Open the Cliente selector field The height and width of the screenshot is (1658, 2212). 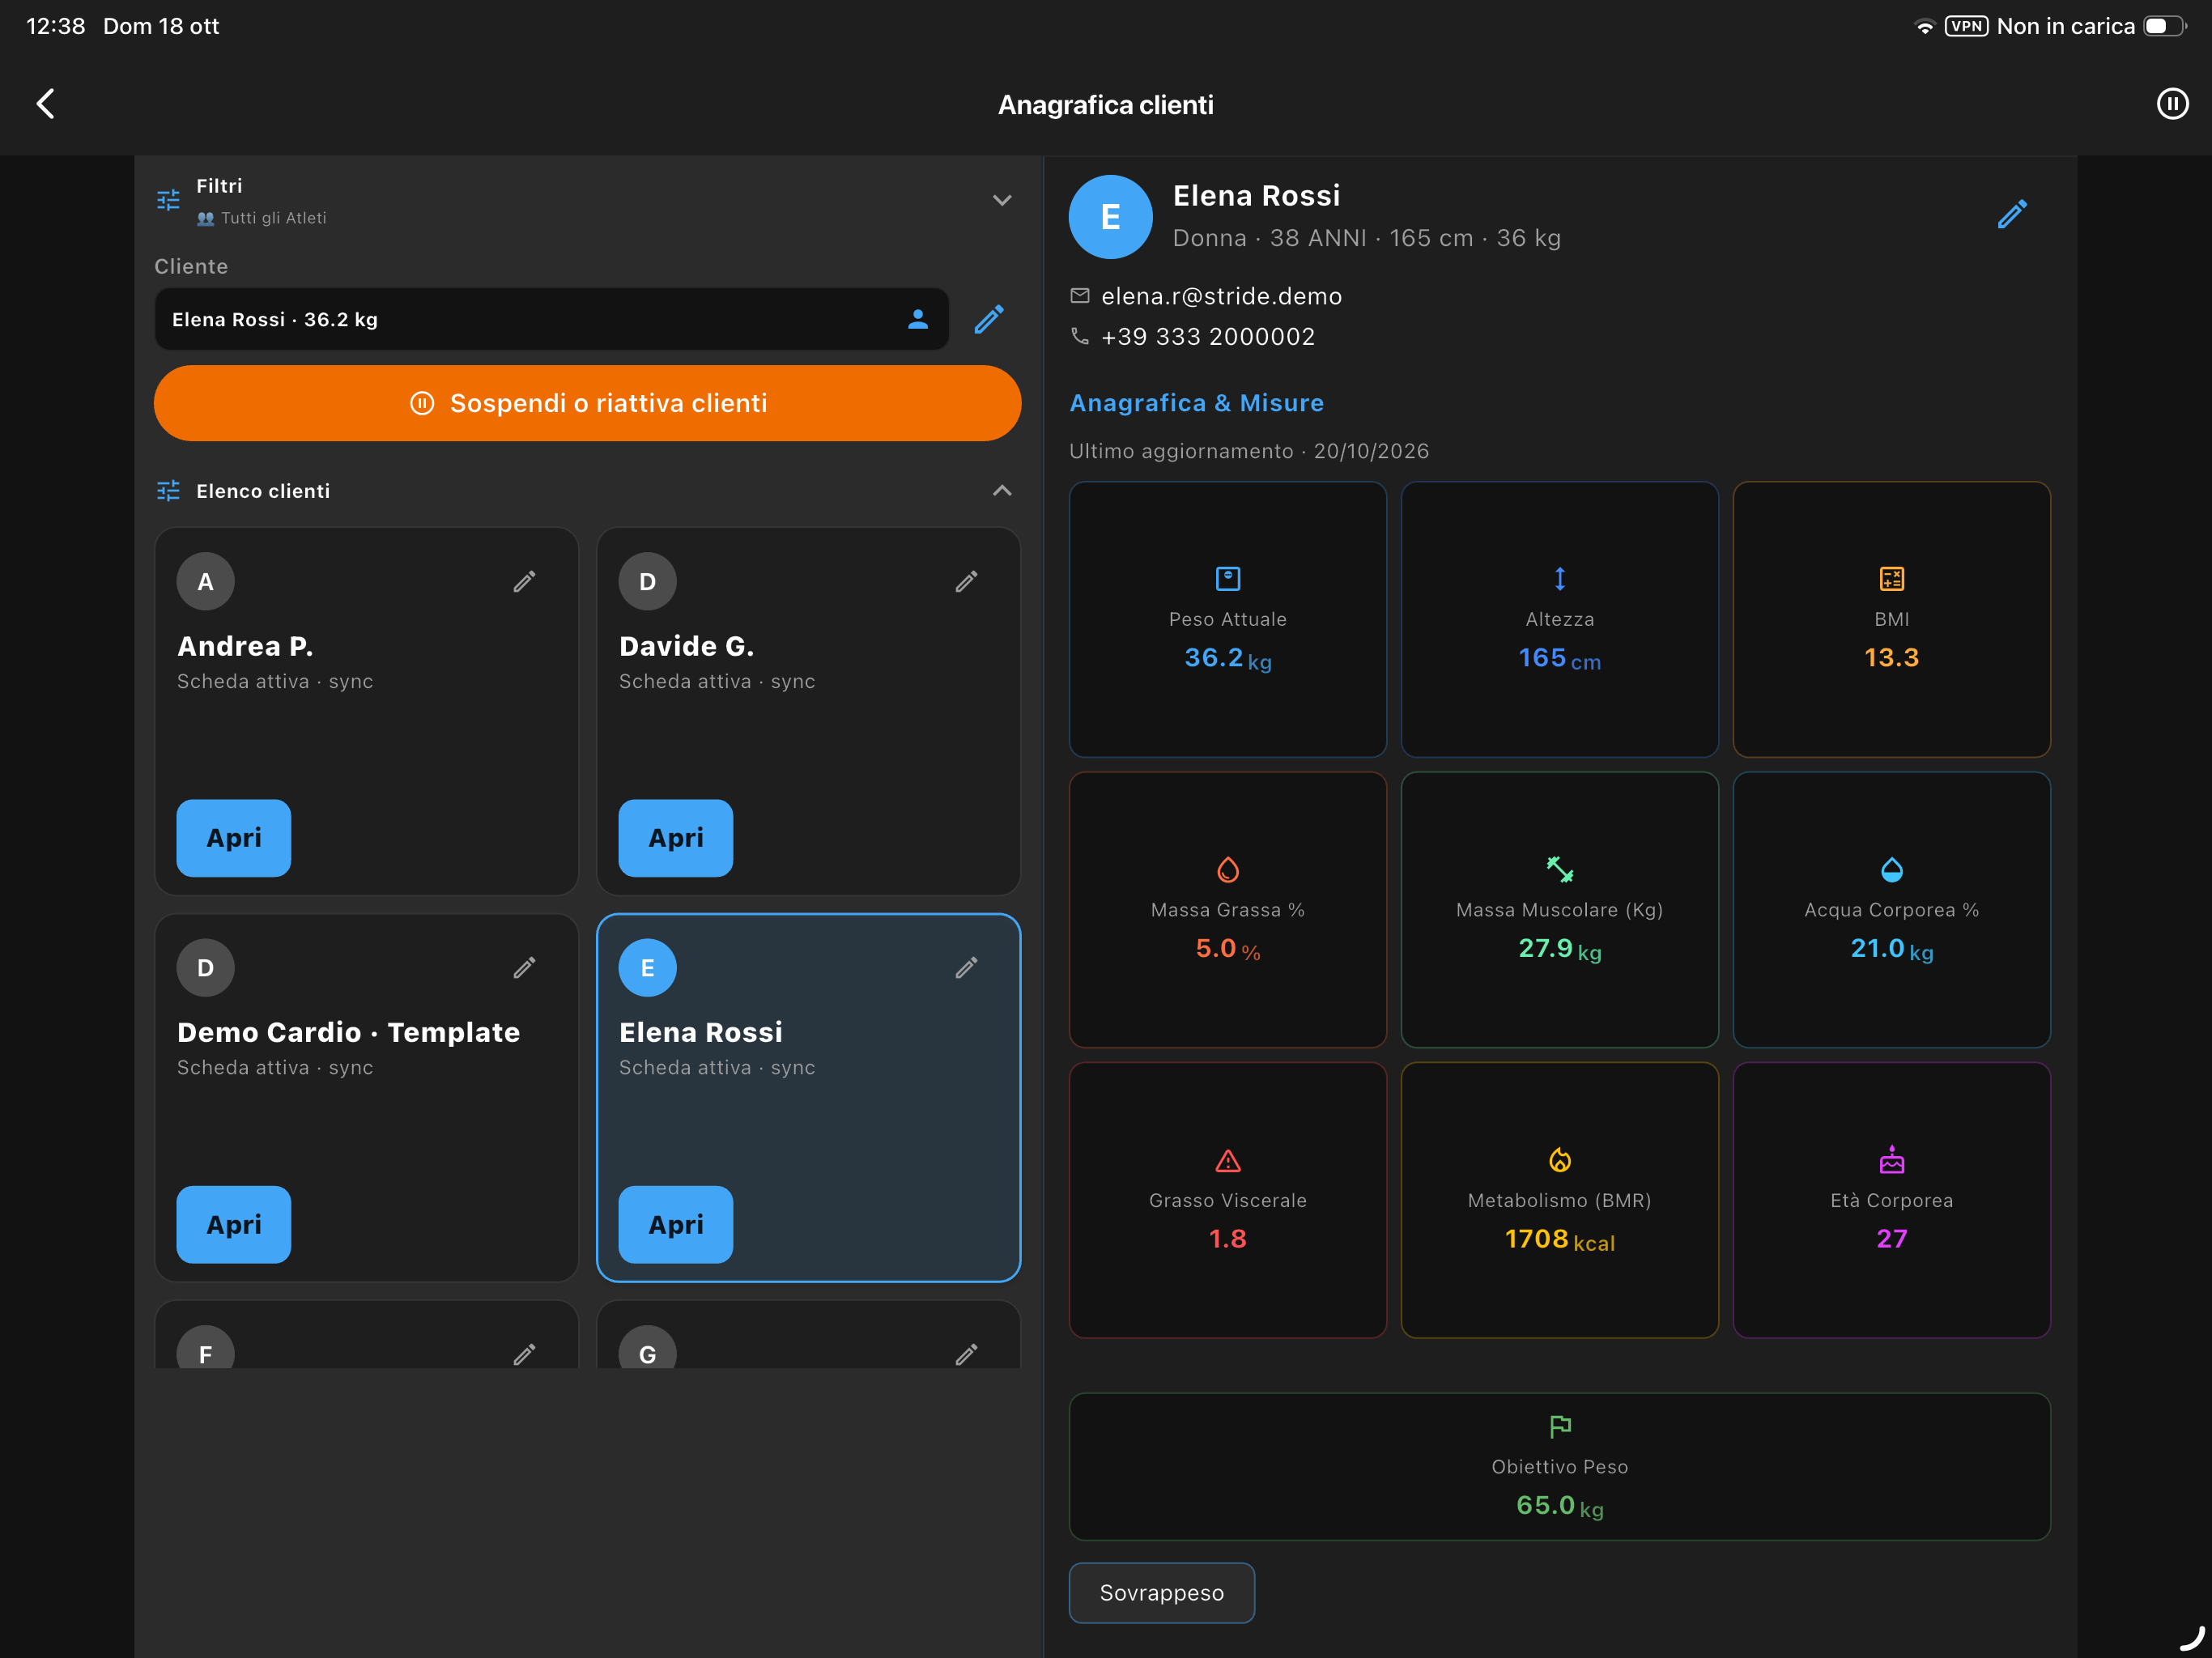pos(551,319)
